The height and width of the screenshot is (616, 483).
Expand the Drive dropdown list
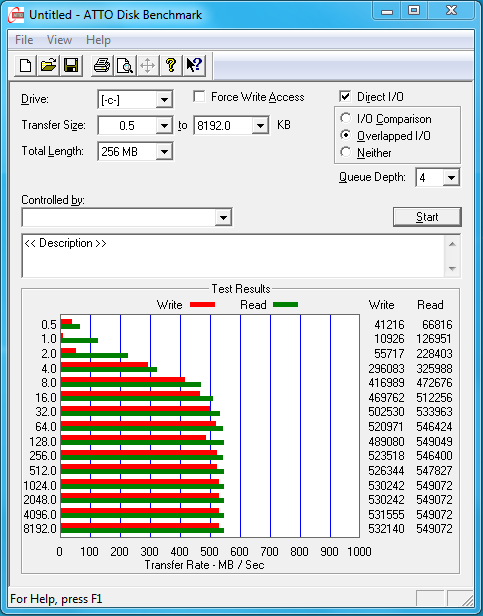[x=164, y=100]
